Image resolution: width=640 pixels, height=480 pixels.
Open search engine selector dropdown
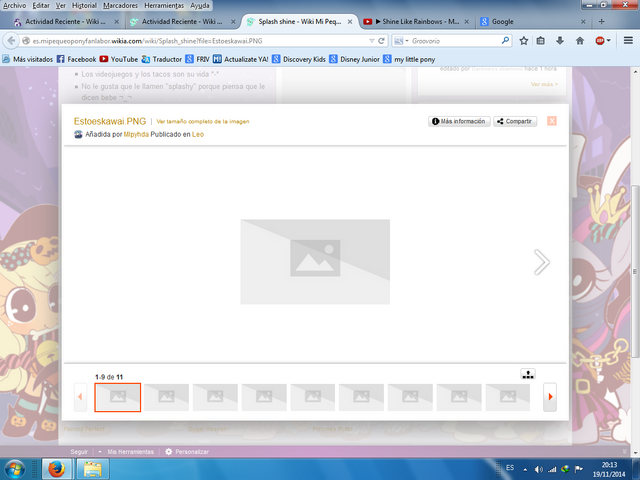click(x=402, y=41)
